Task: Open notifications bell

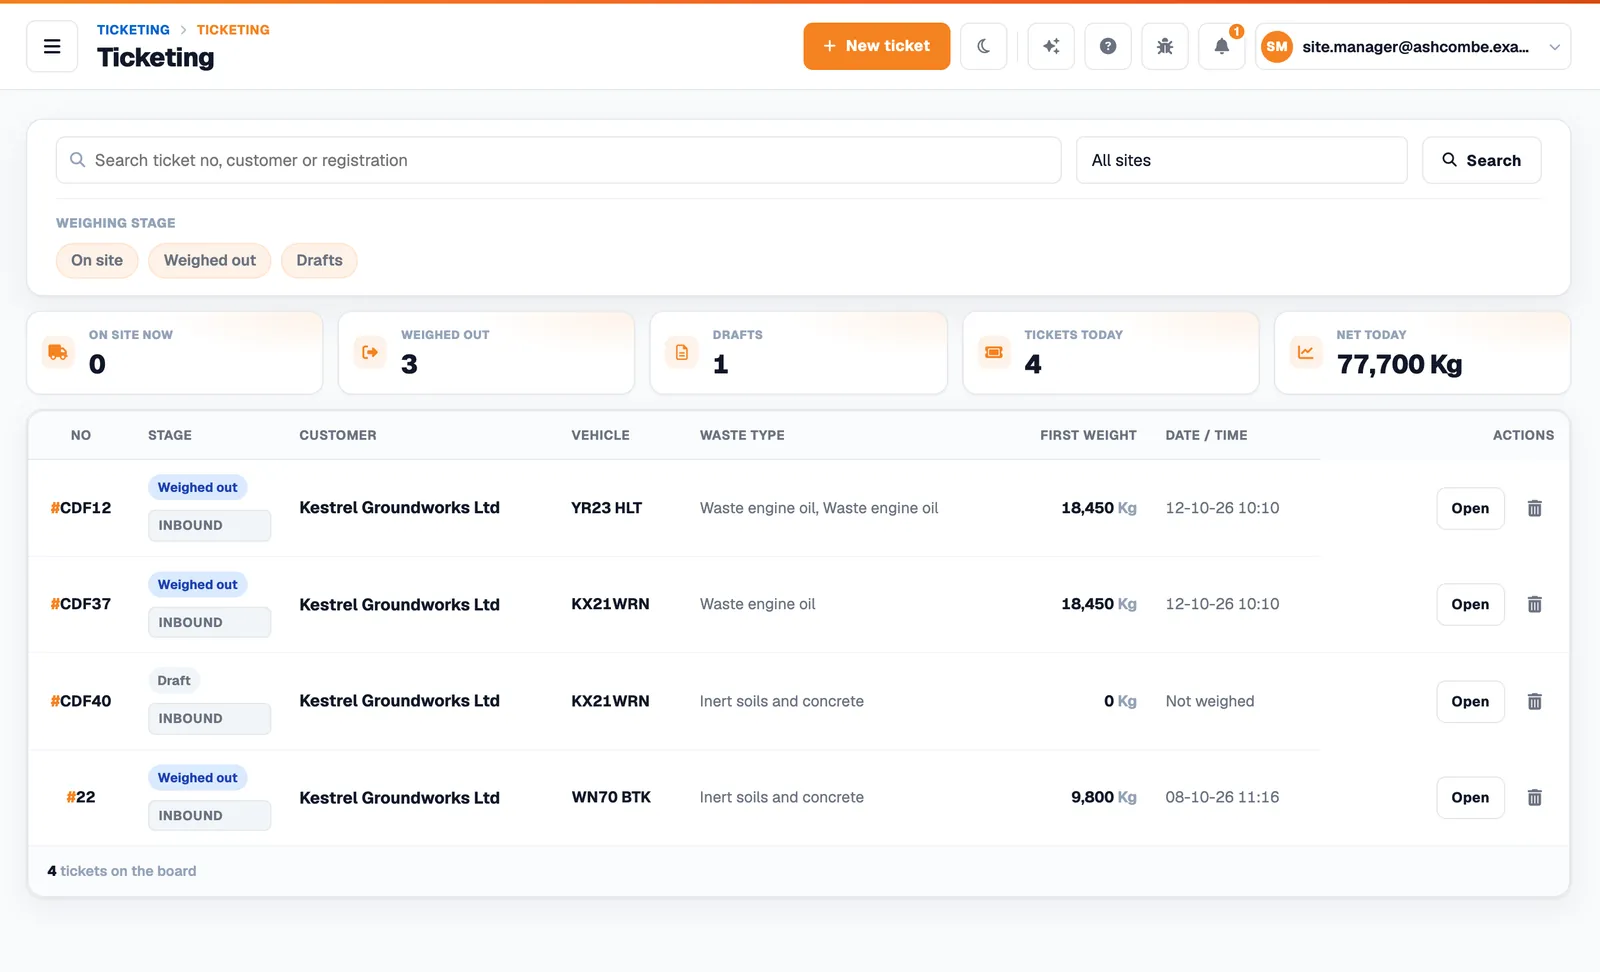Action: point(1222,46)
